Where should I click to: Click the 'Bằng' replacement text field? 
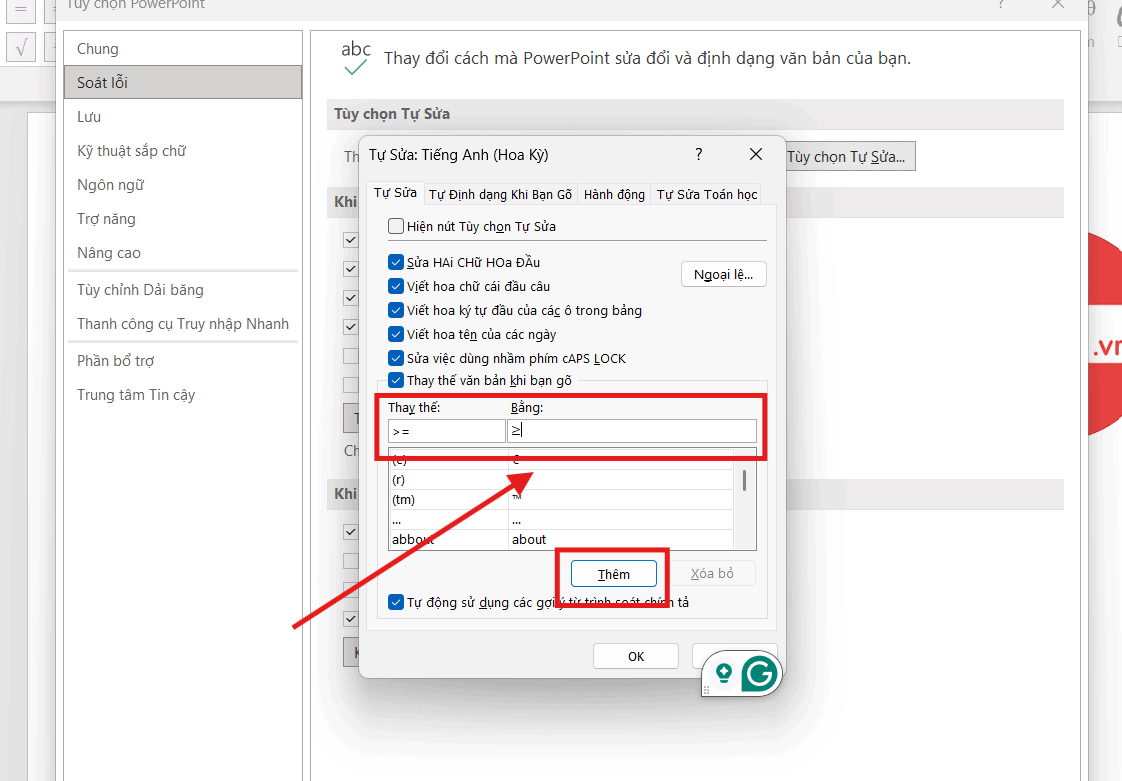[x=632, y=431]
